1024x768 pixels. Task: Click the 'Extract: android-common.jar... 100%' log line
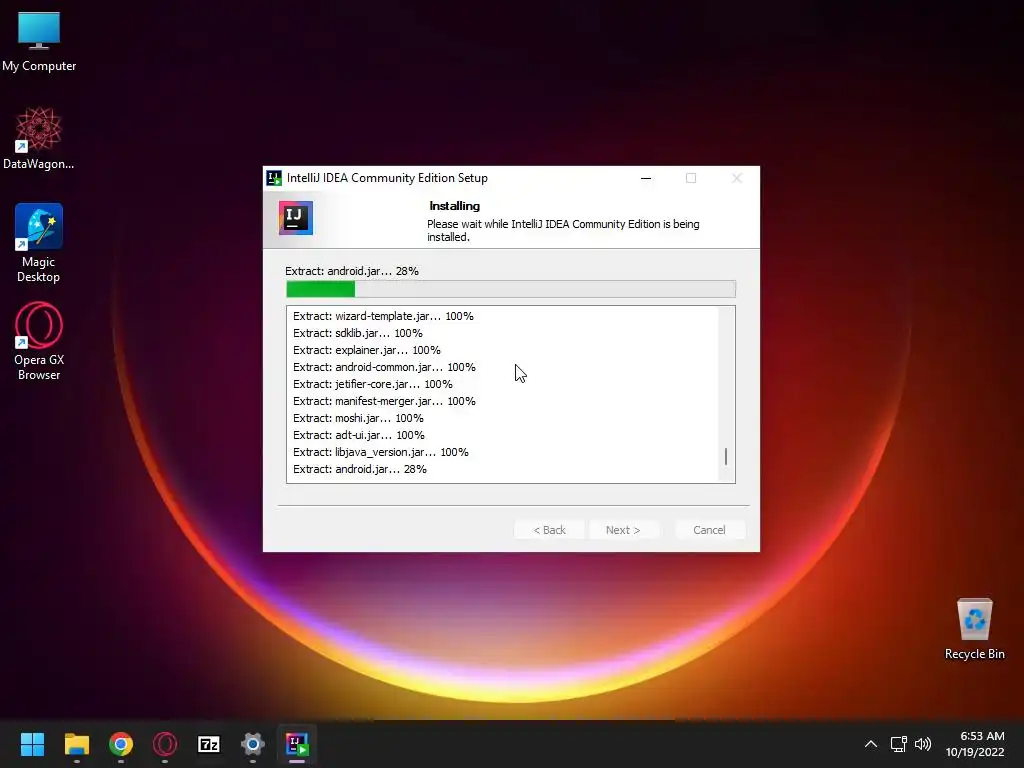pos(385,367)
